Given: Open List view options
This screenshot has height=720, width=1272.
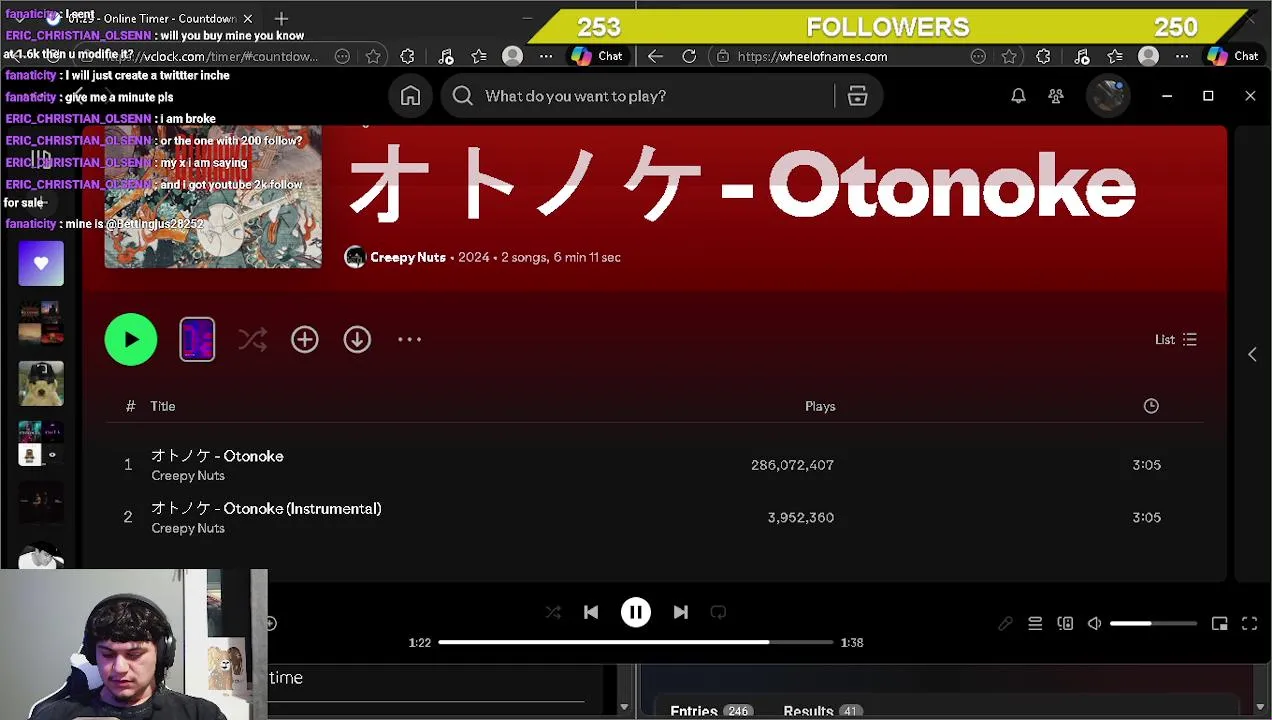Looking at the screenshot, I should point(1176,340).
